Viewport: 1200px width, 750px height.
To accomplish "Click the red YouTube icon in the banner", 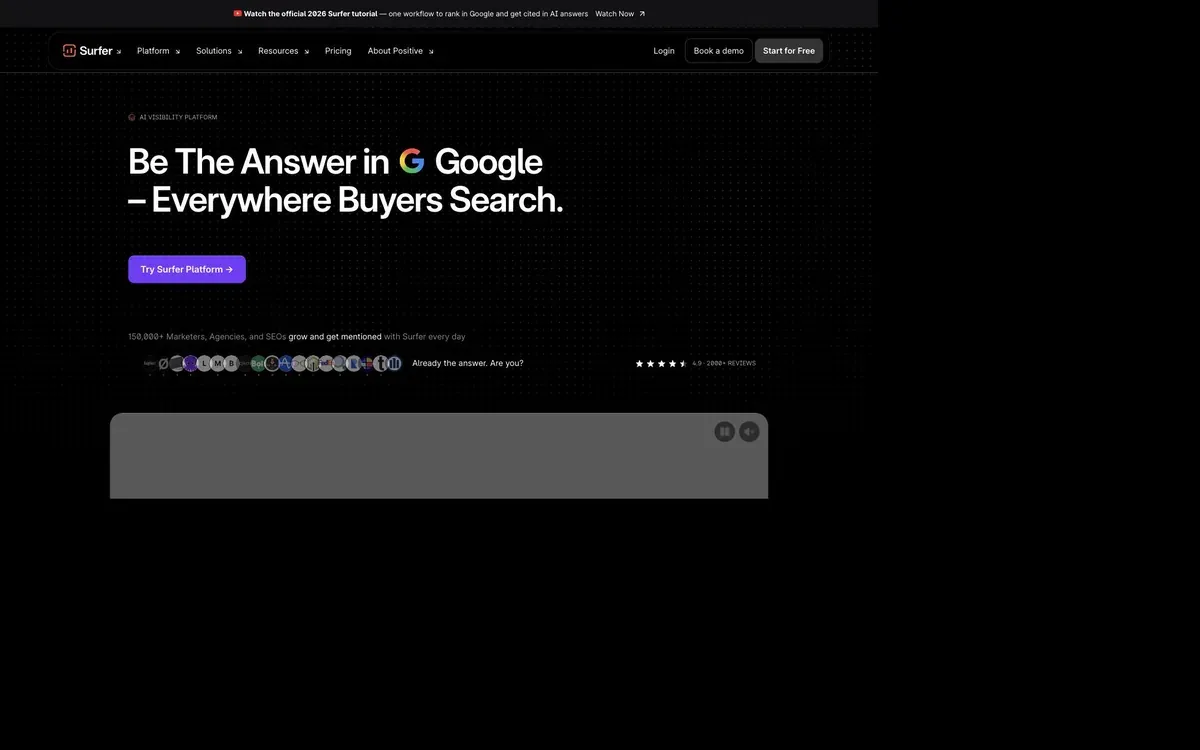I will tap(238, 14).
